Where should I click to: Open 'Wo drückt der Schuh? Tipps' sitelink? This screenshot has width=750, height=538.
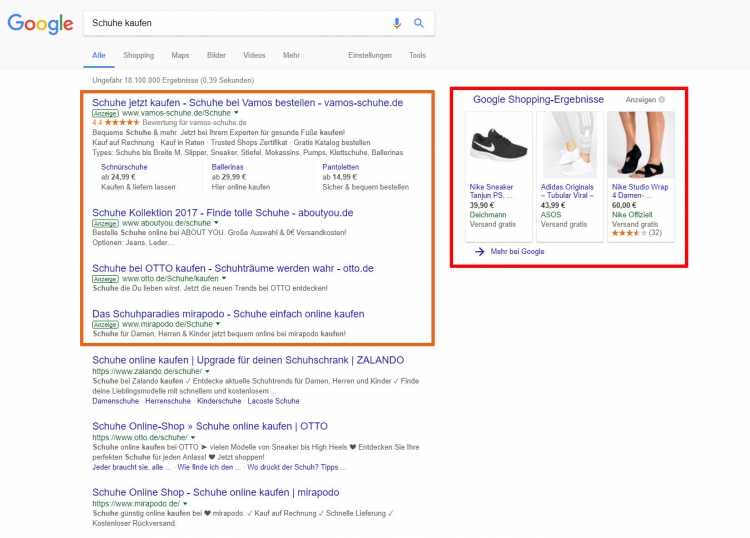pyautogui.click(x=296, y=467)
